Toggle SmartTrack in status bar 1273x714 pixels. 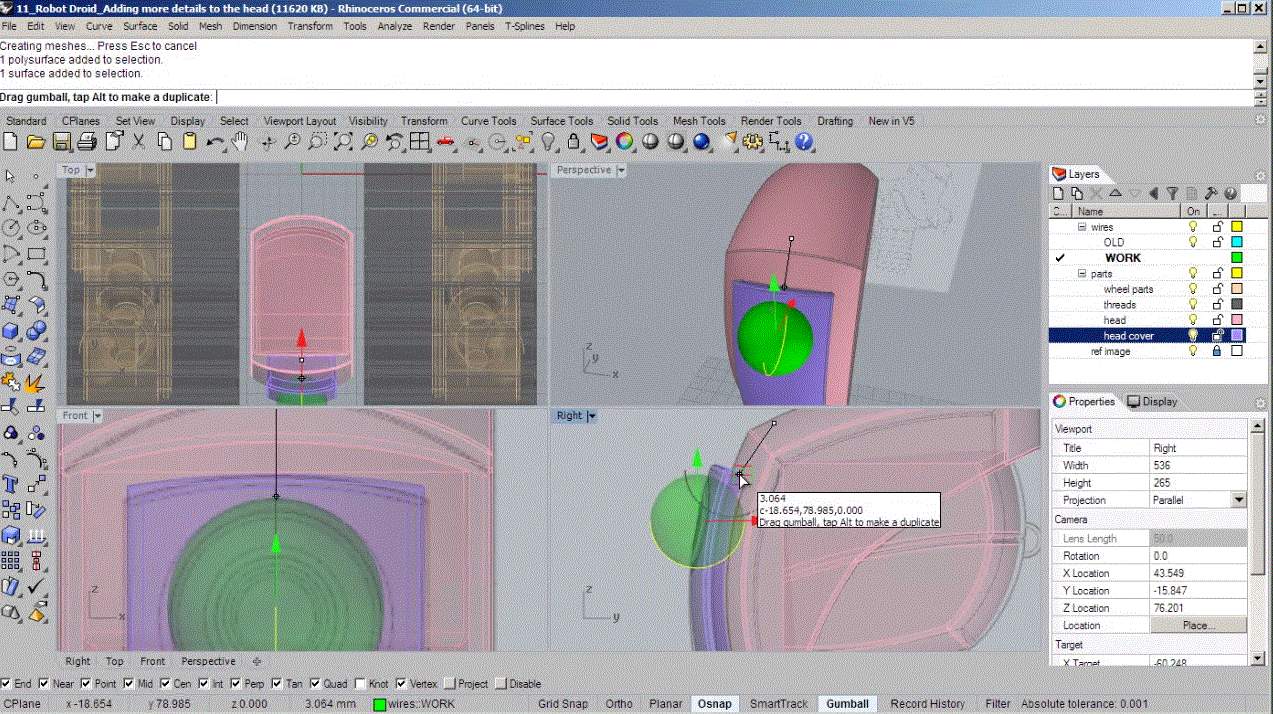click(779, 704)
